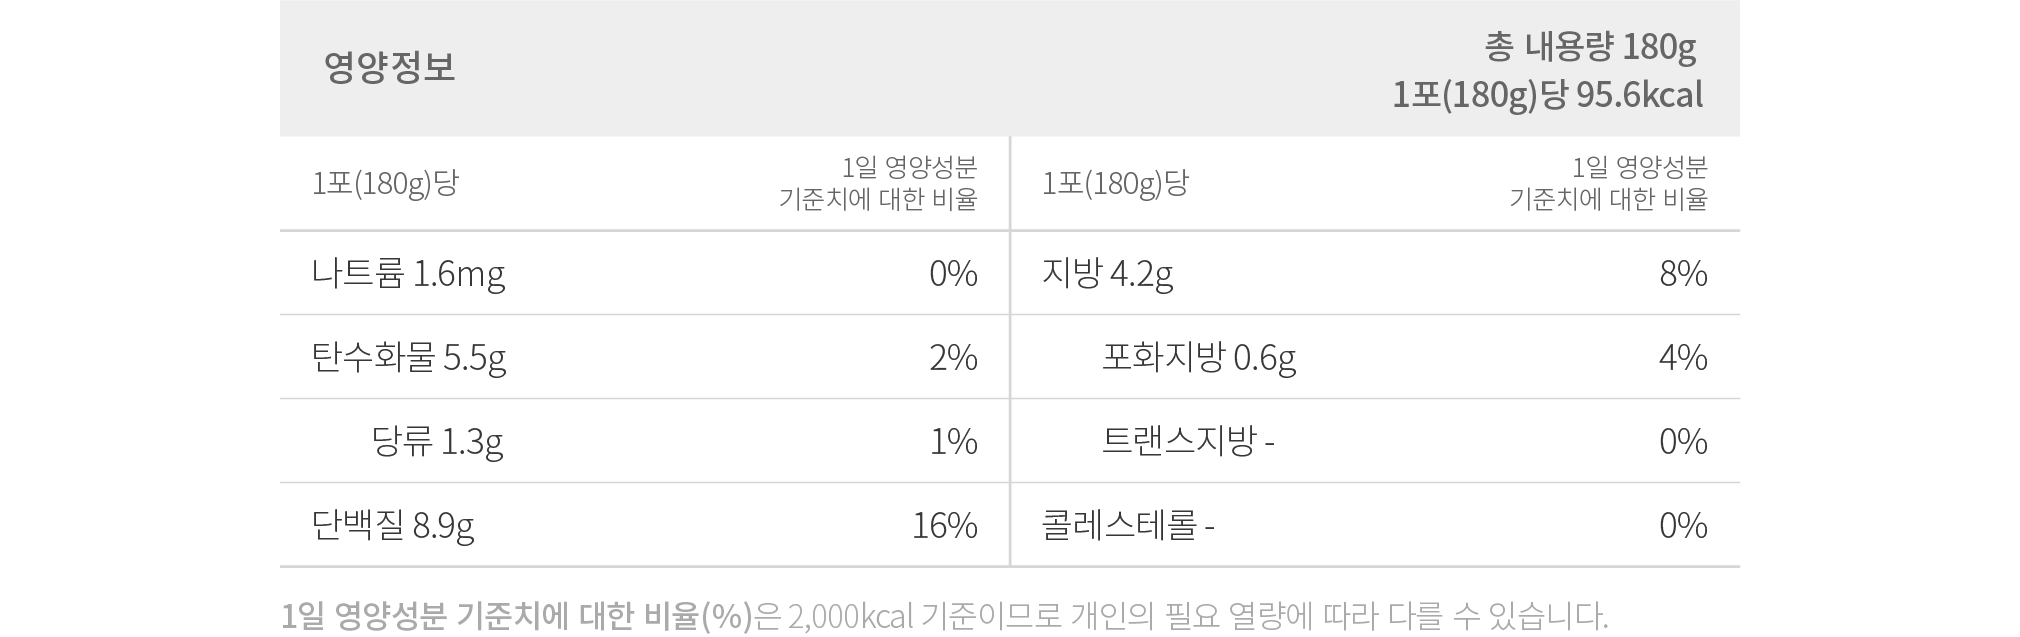
Task: Click the 나트륨 1.6mg row
Action: (644, 273)
